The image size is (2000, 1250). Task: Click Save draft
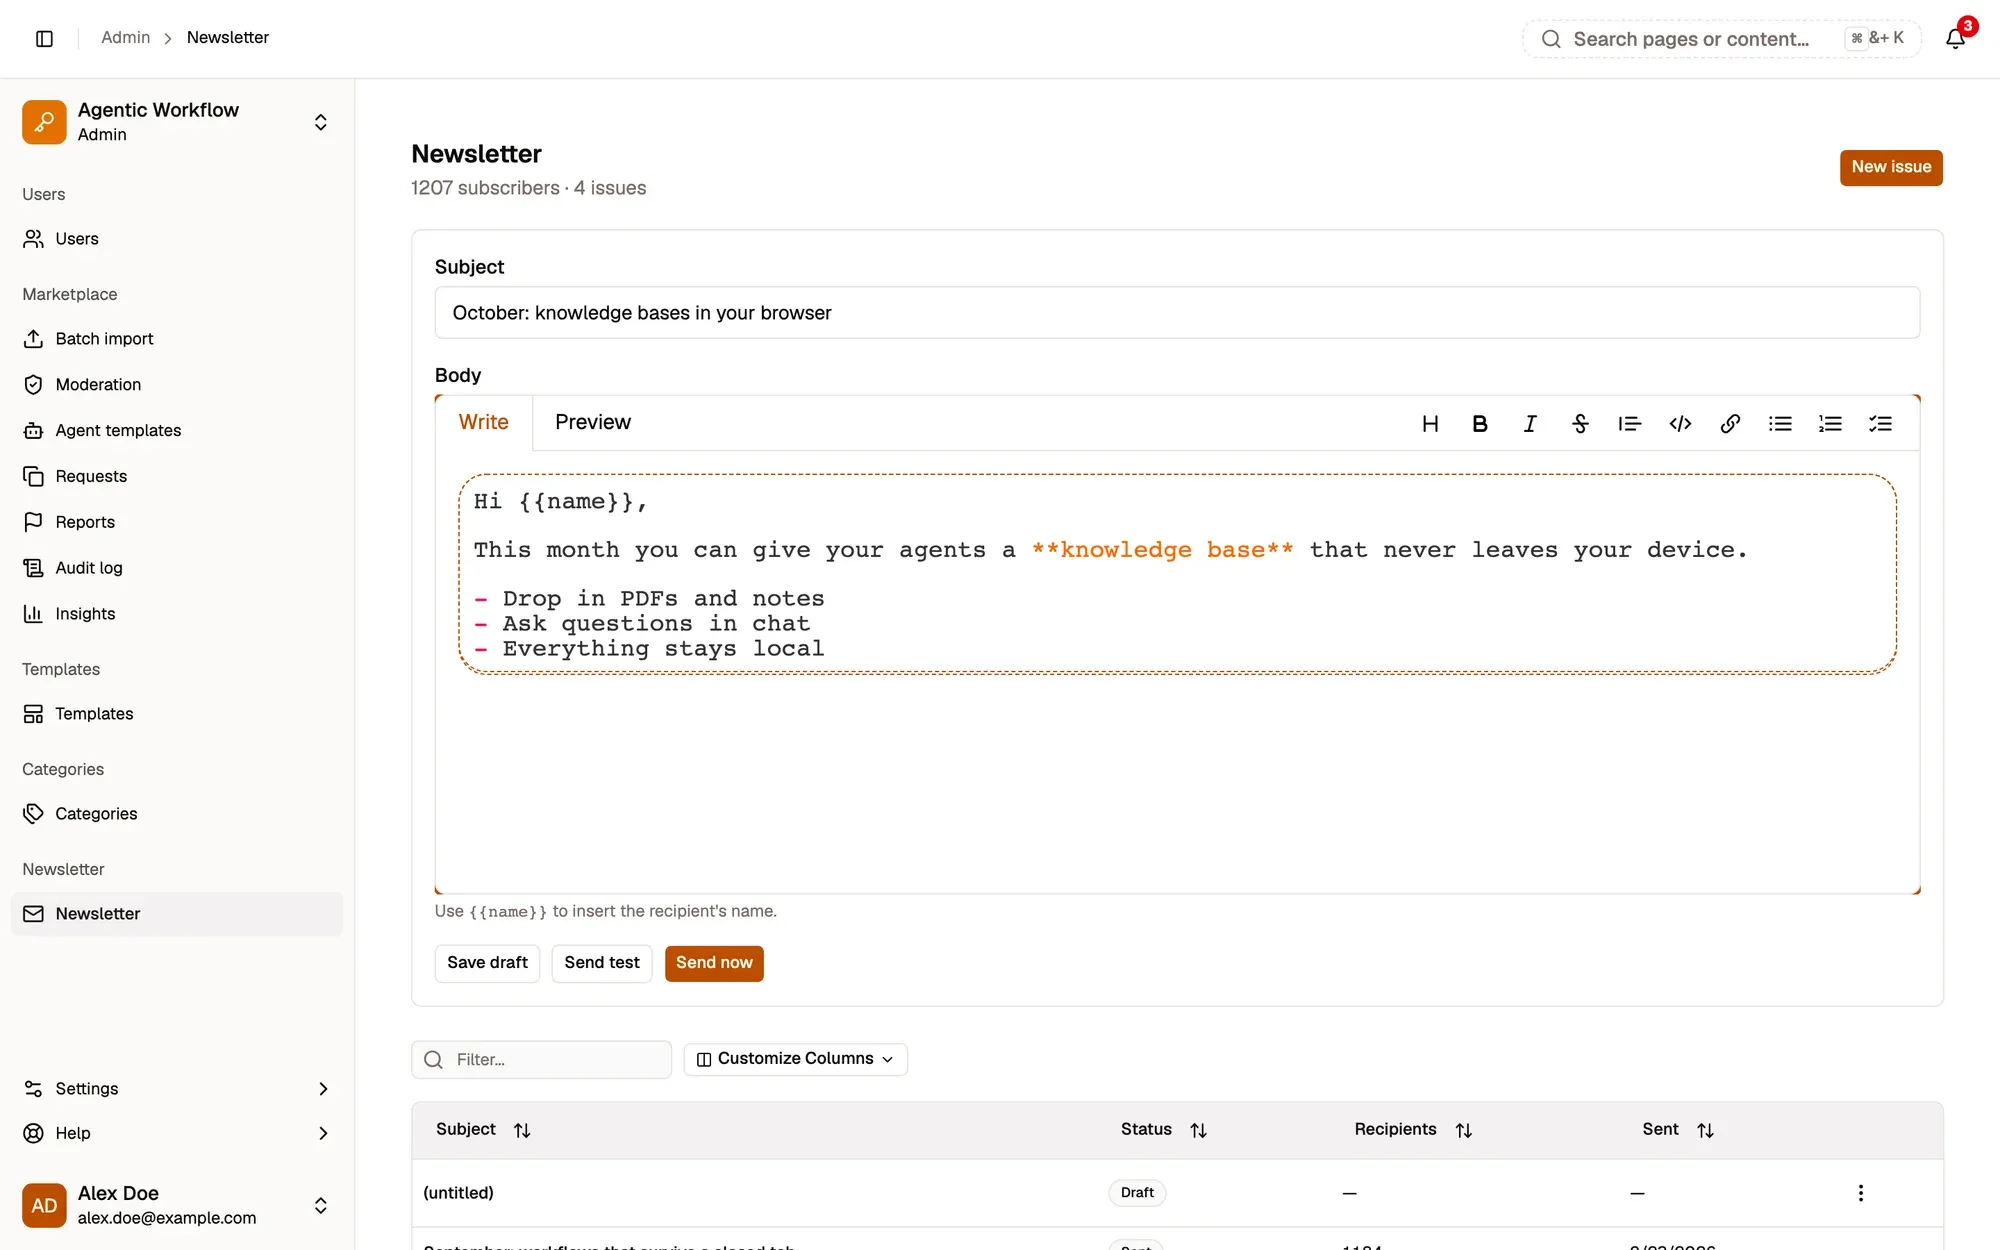click(487, 963)
